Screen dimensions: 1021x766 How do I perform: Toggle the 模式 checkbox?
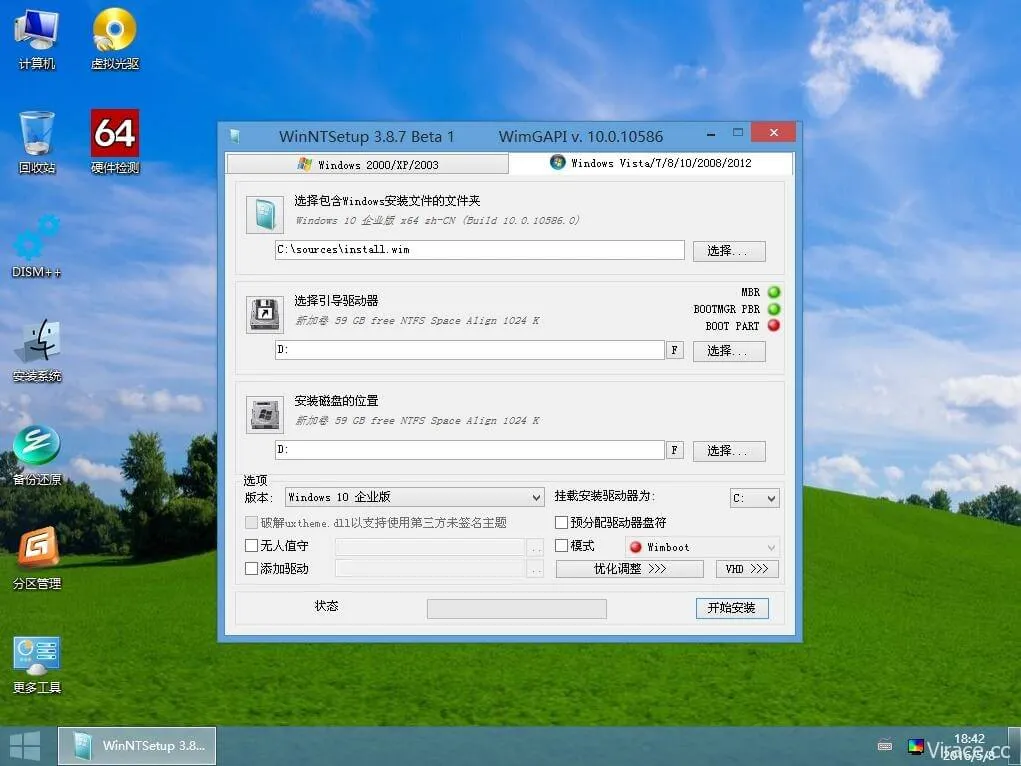click(561, 545)
